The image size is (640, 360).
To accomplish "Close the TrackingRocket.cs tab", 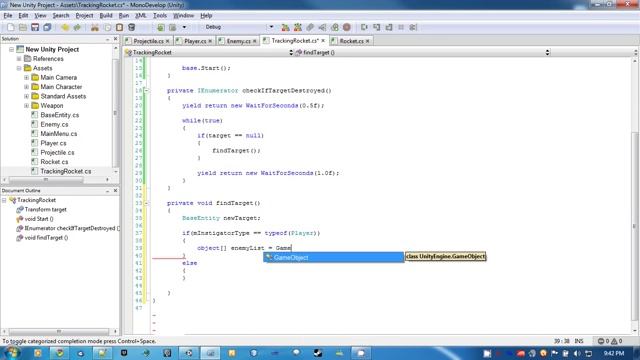I will [x=323, y=41].
